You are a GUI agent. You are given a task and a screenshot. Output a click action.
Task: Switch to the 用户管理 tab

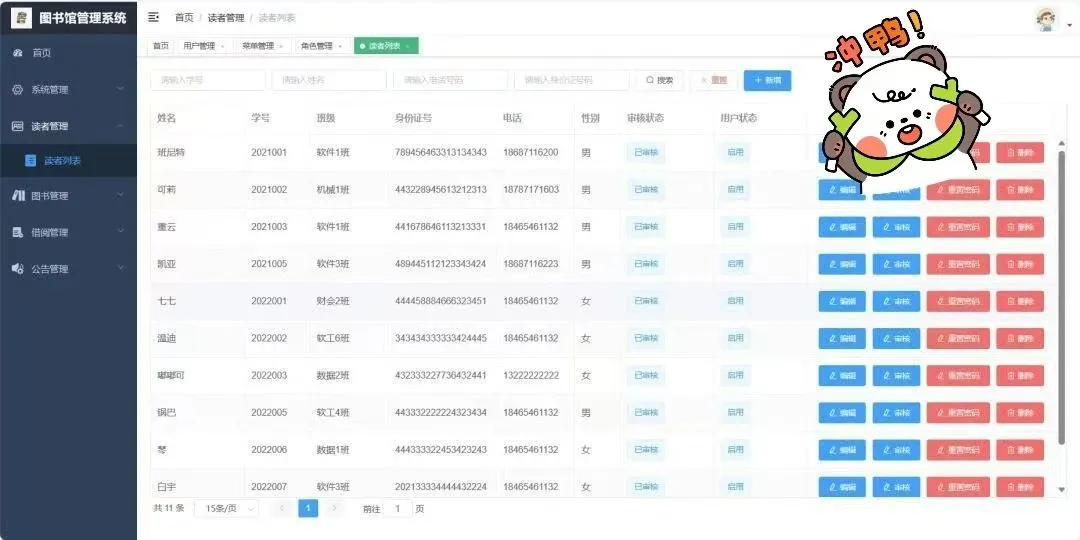click(x=203, y=46)
